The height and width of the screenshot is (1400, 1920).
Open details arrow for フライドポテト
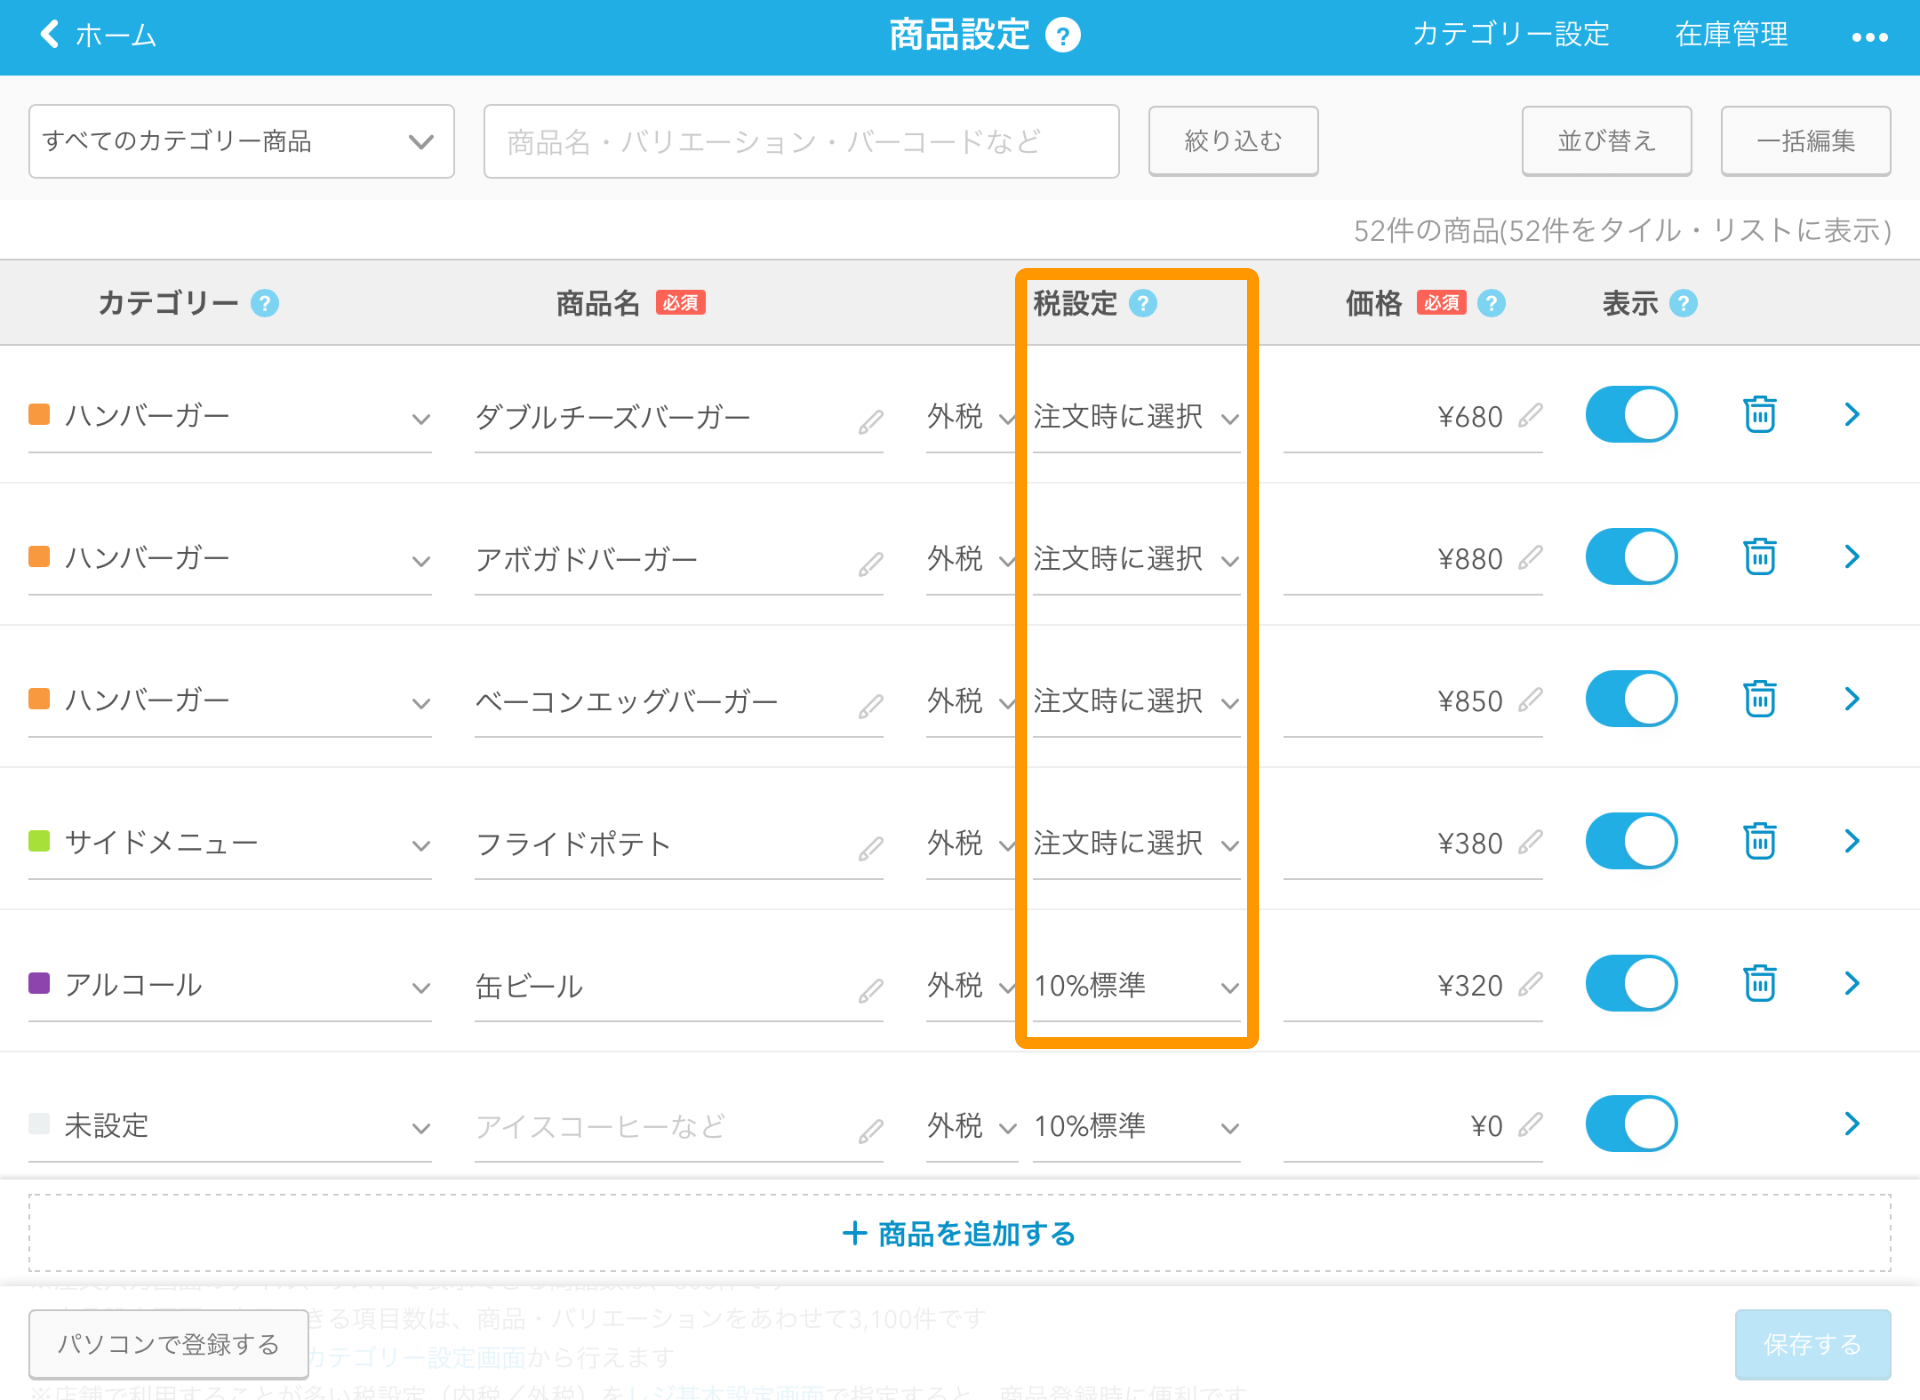point(1852,840)
